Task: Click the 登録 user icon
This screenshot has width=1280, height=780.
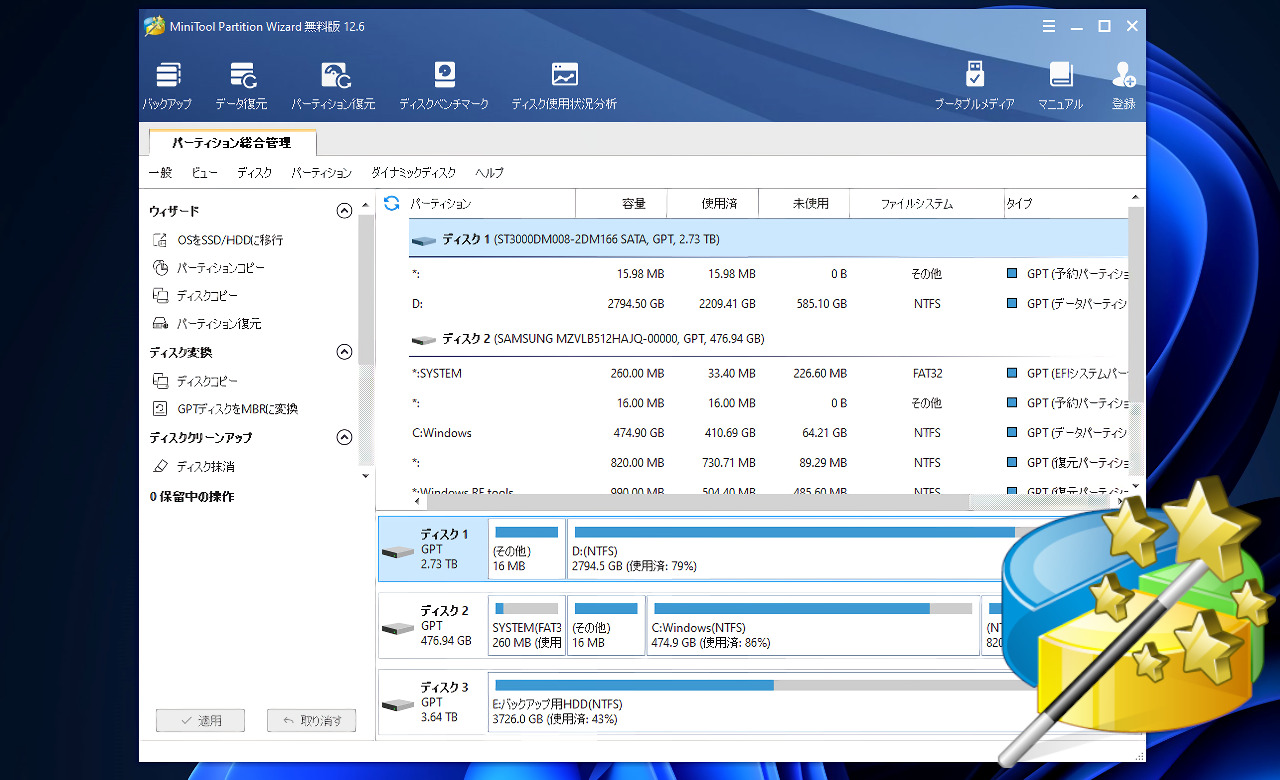Action: (1123, 86)
